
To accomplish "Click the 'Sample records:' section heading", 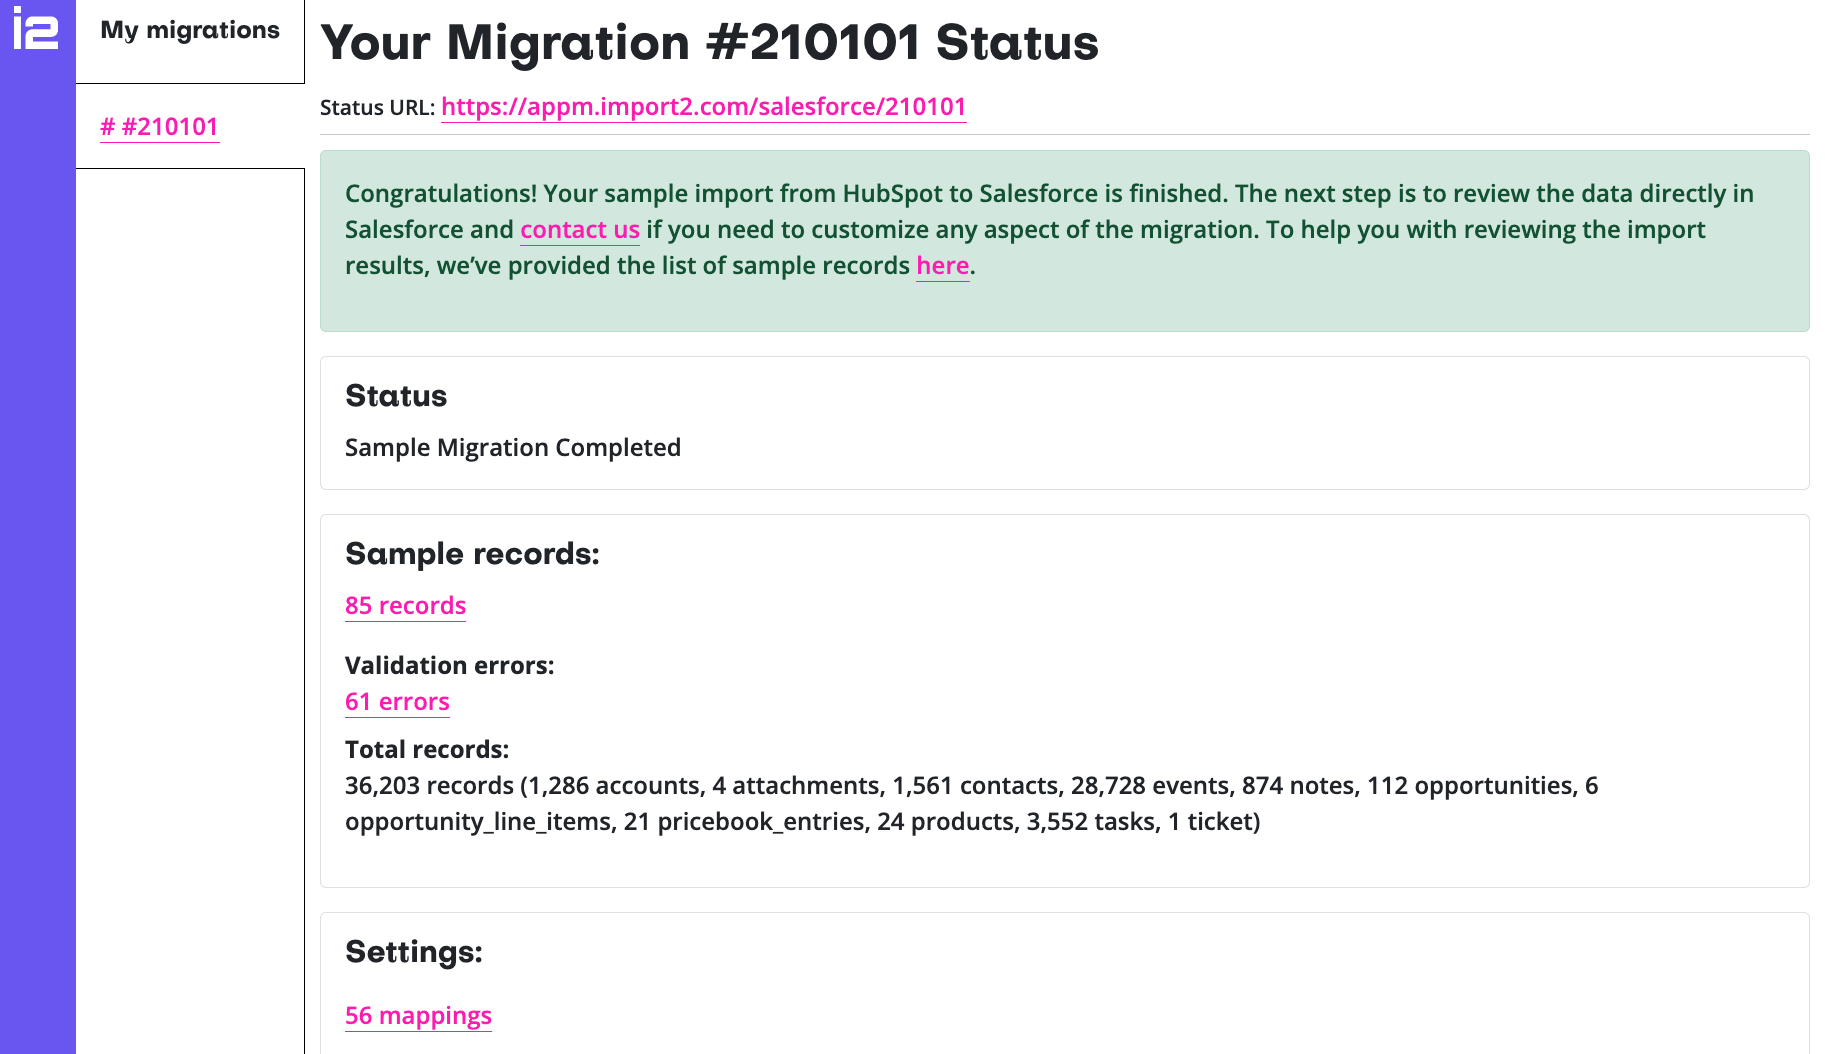I will pos(472,554).
